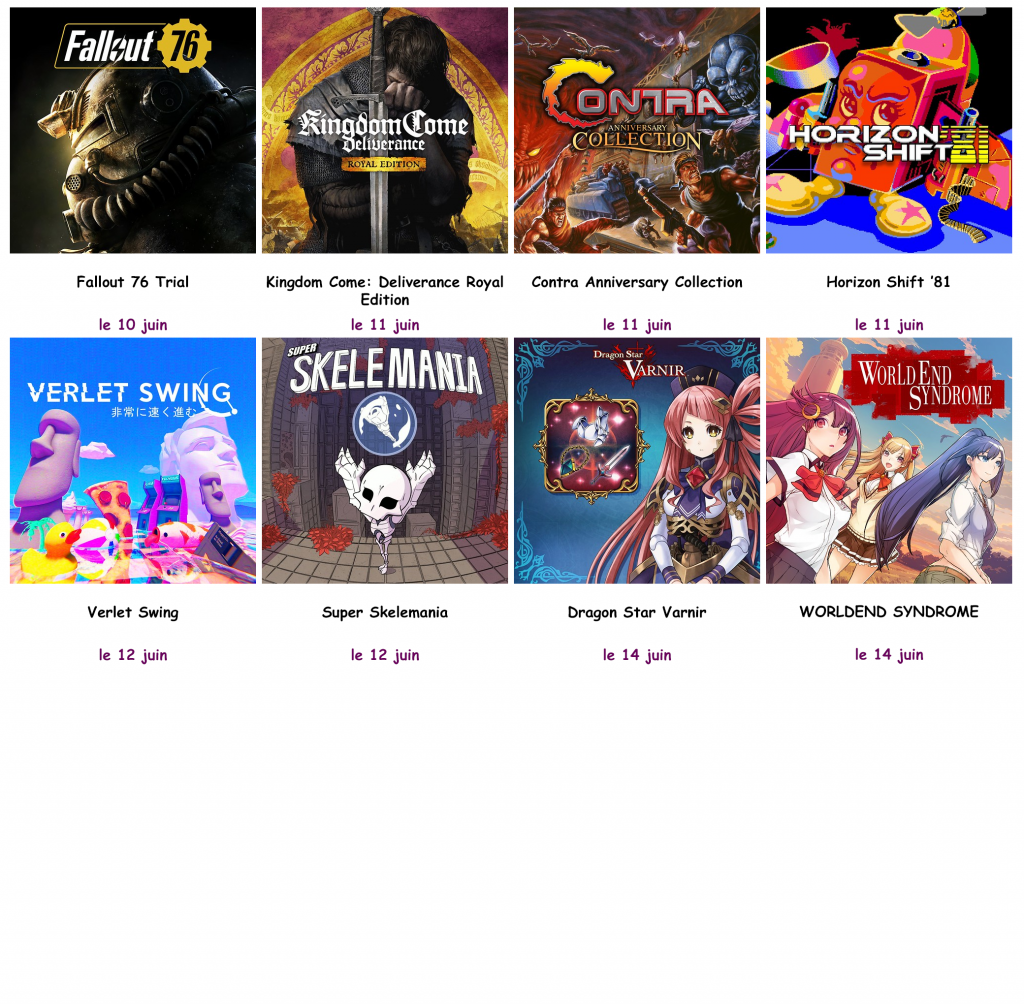
Task: Follow the Dragon Star Varnir title link
Action: [x=637, y=613]
